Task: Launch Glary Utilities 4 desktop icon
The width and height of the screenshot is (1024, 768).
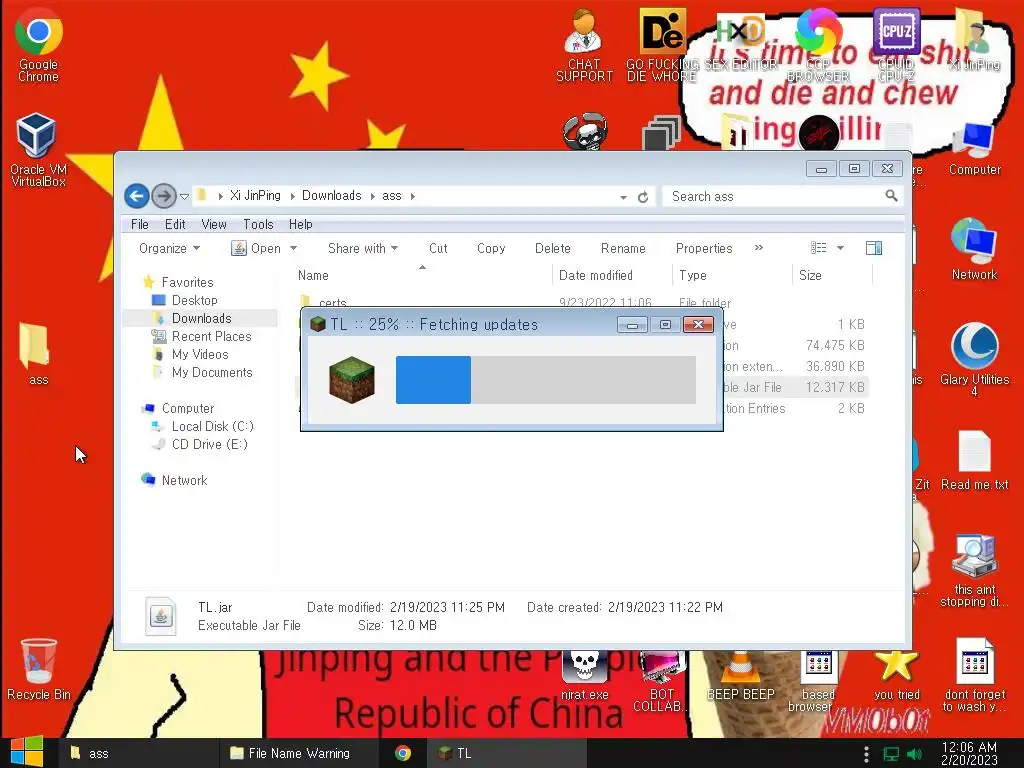Action: coord(974,359)
